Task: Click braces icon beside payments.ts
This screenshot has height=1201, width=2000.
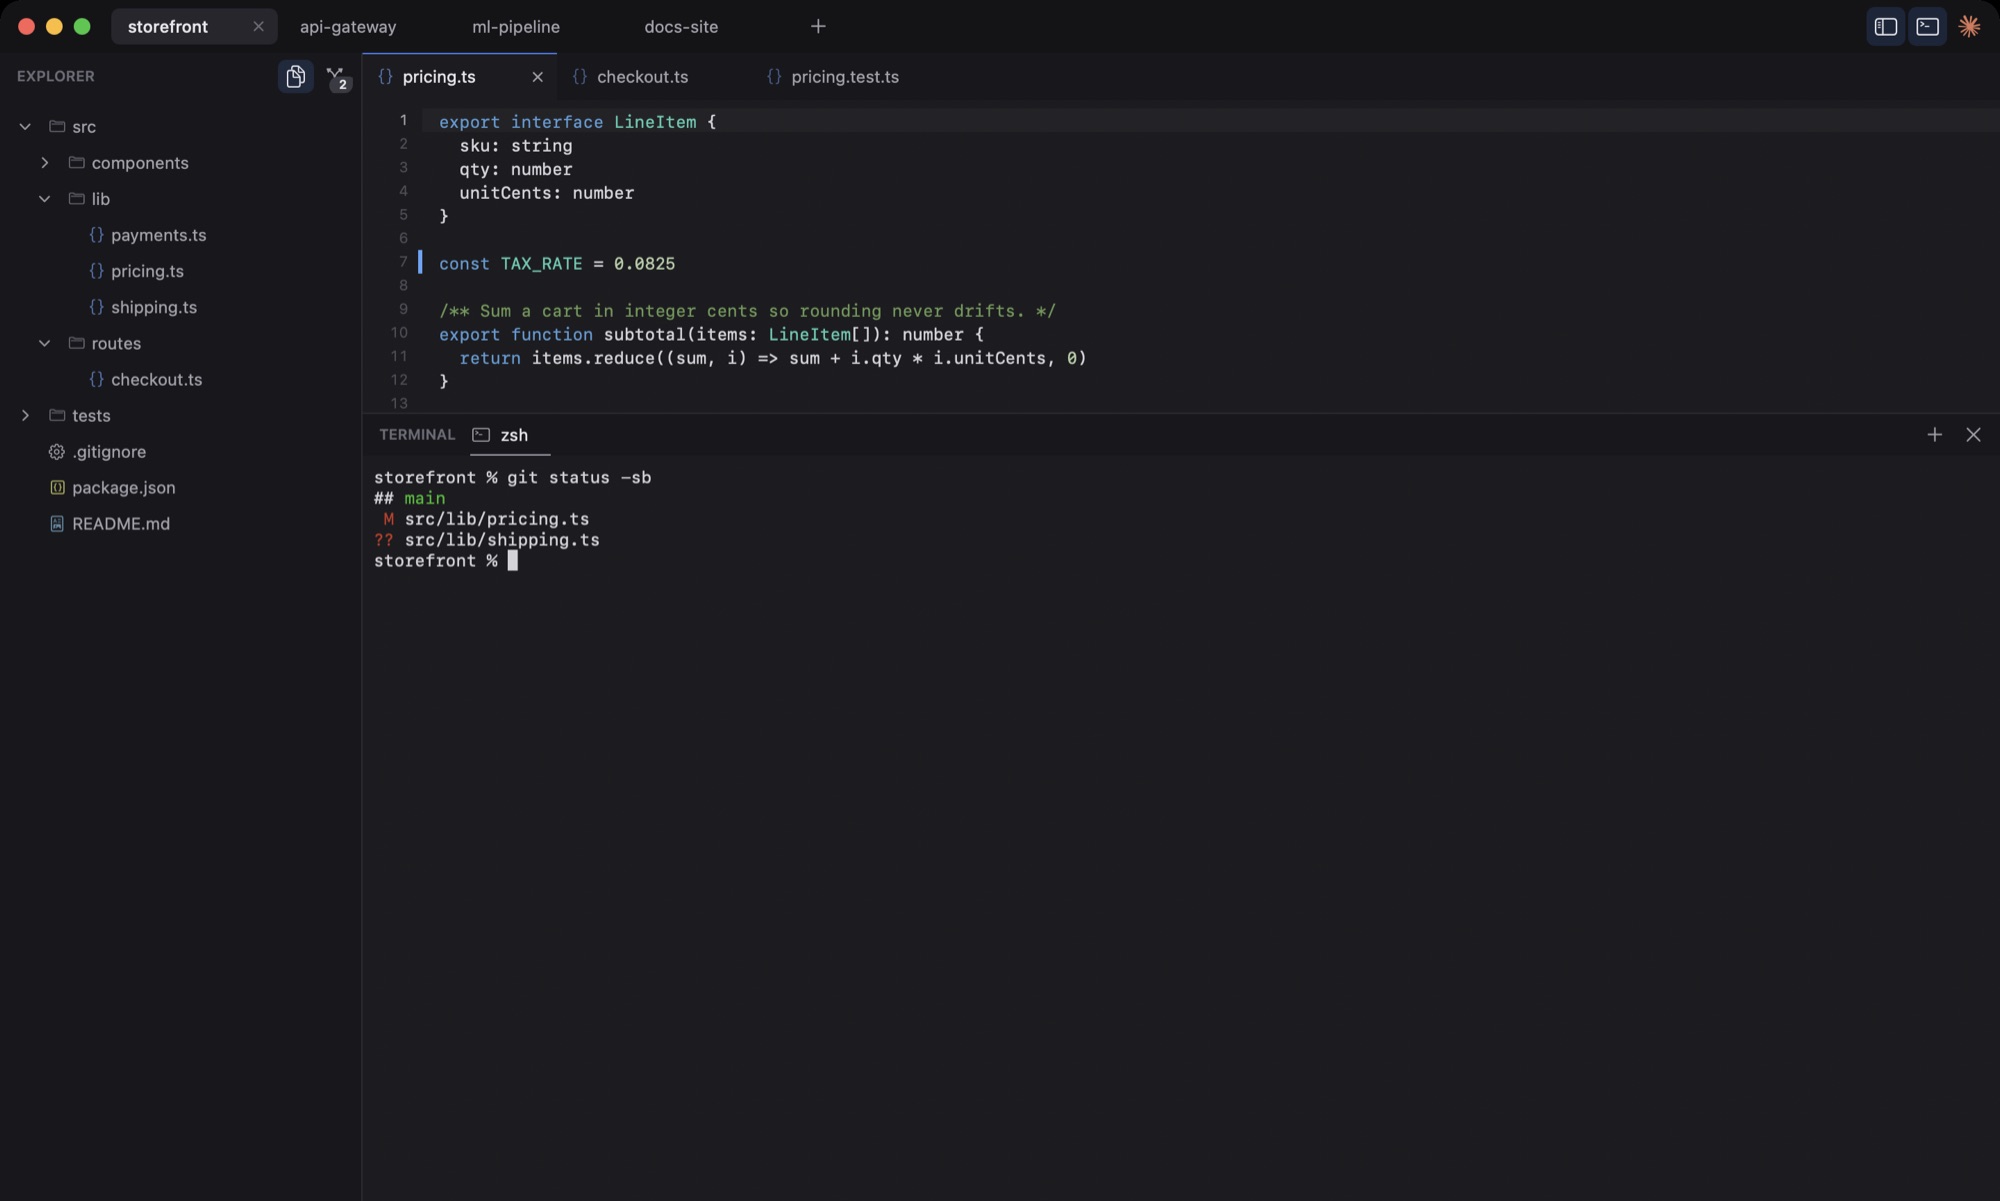Action: pyautogui.click(x=96, y=235)
